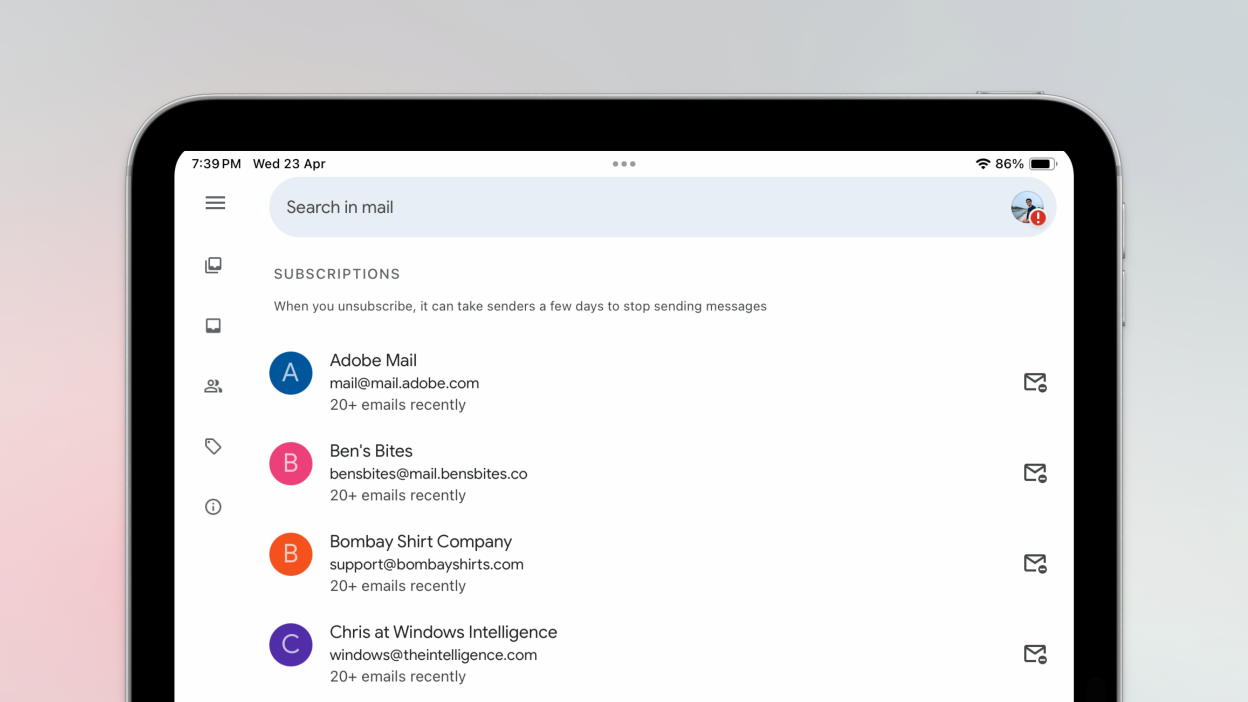This screenshot has height=702, width=1248.
Task: Tap the three-dot multitasking control at top
Action: pyautogui.click(x=624, y=164)
